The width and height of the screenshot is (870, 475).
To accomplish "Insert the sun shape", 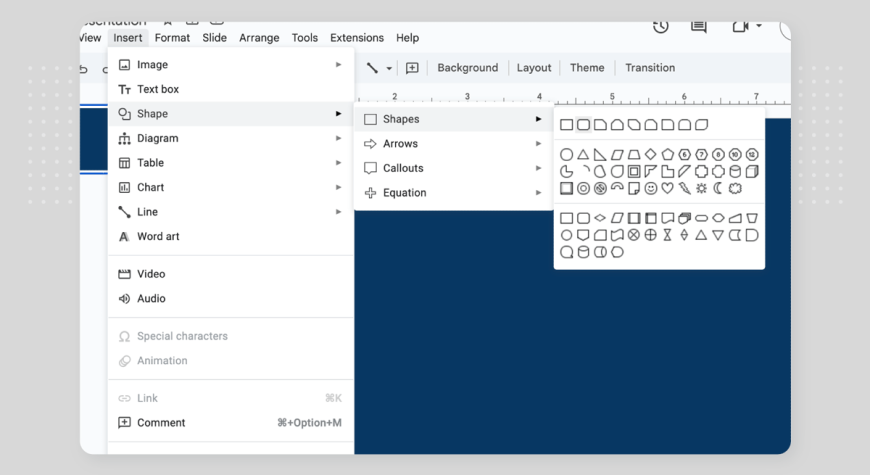I will (x=701, y=189).
